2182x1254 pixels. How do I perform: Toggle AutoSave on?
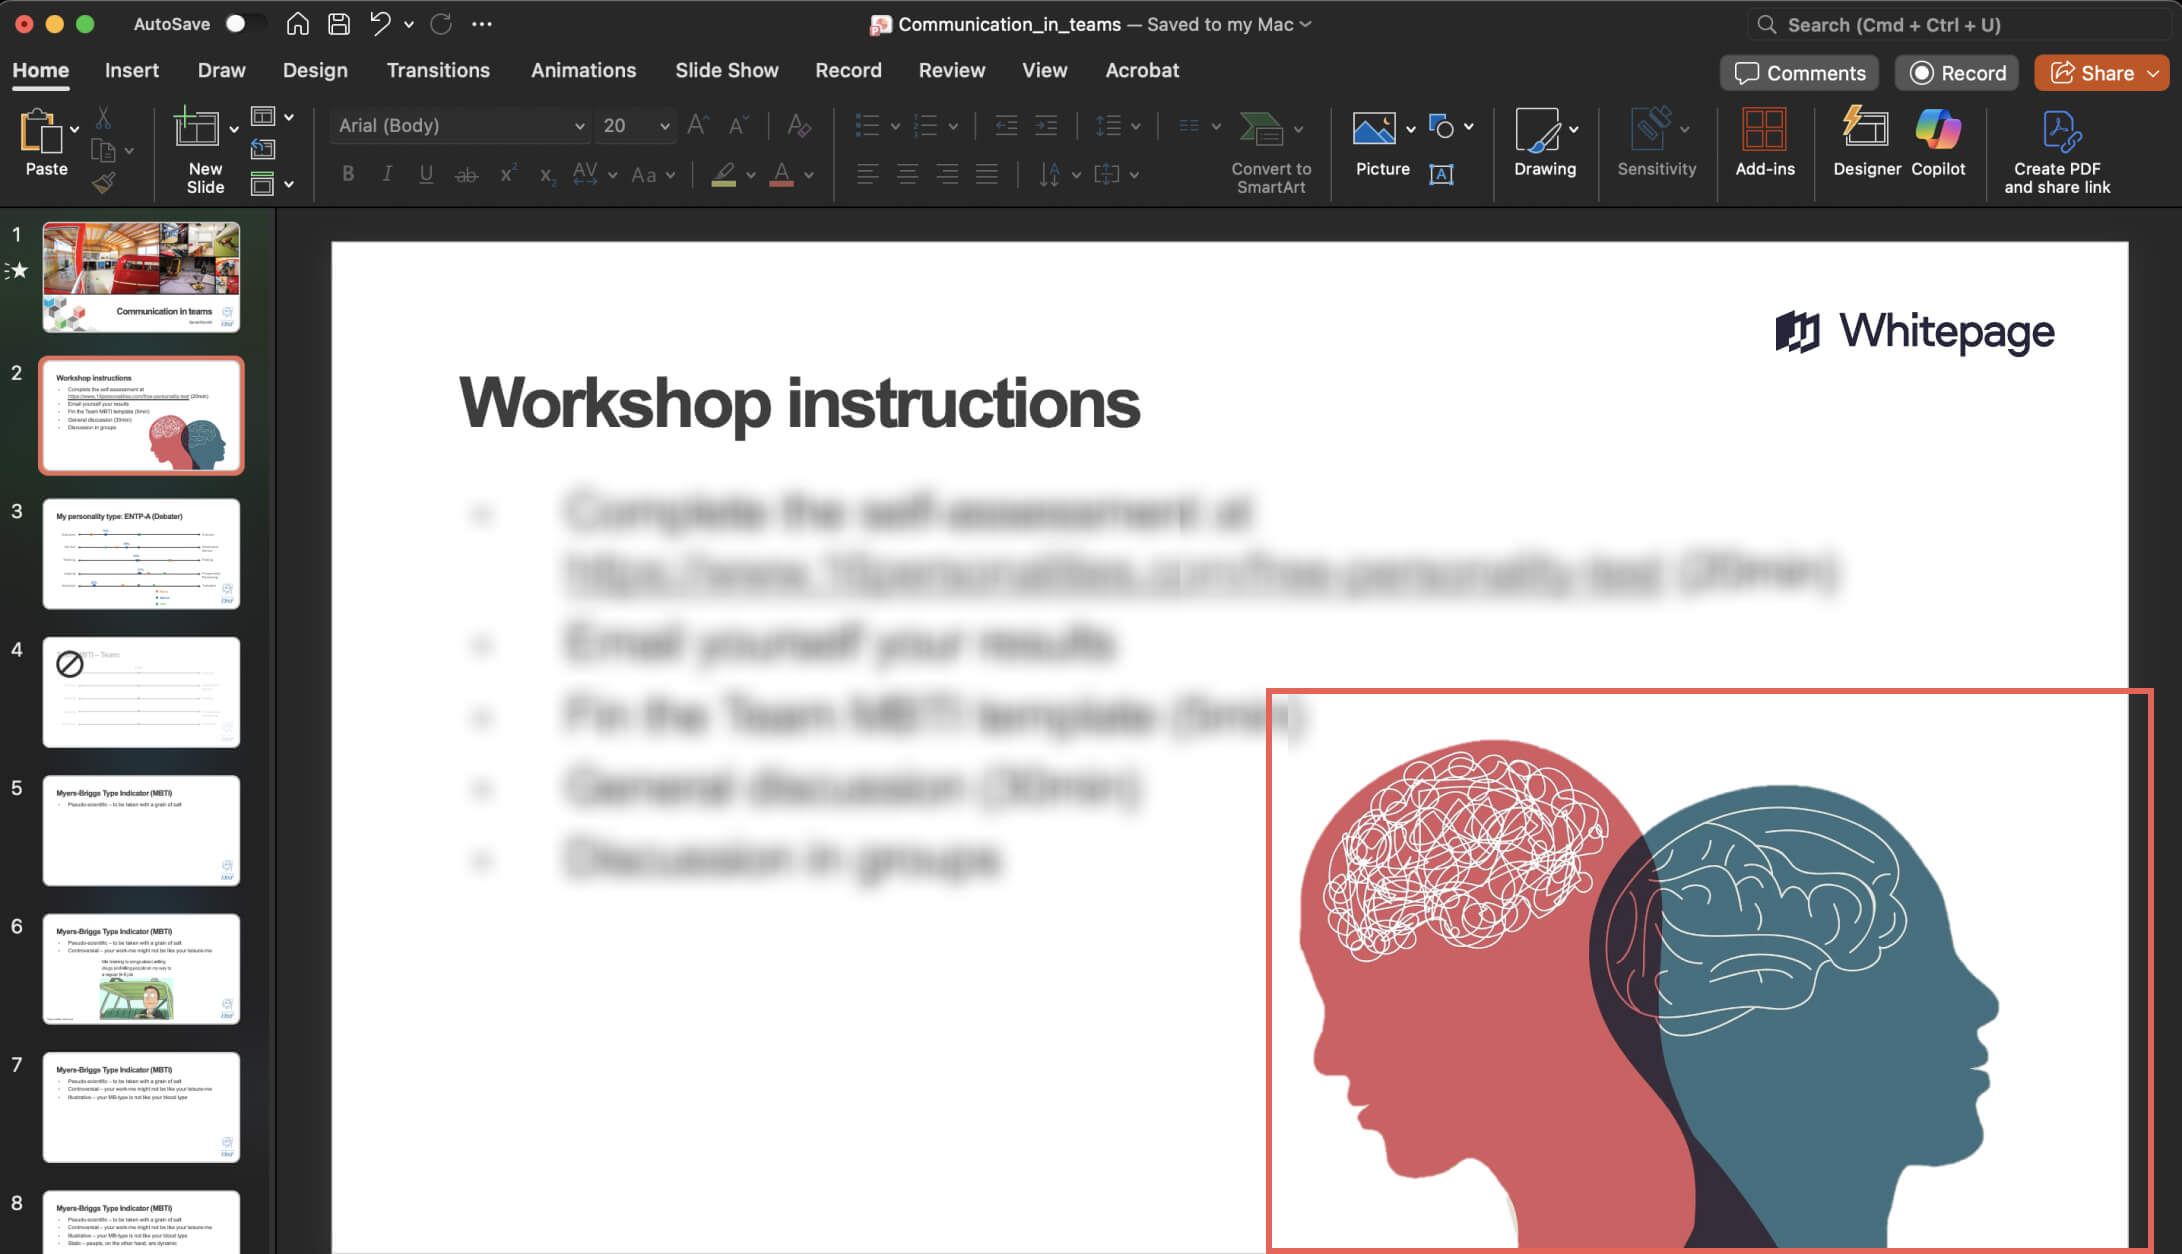[236, 23]
